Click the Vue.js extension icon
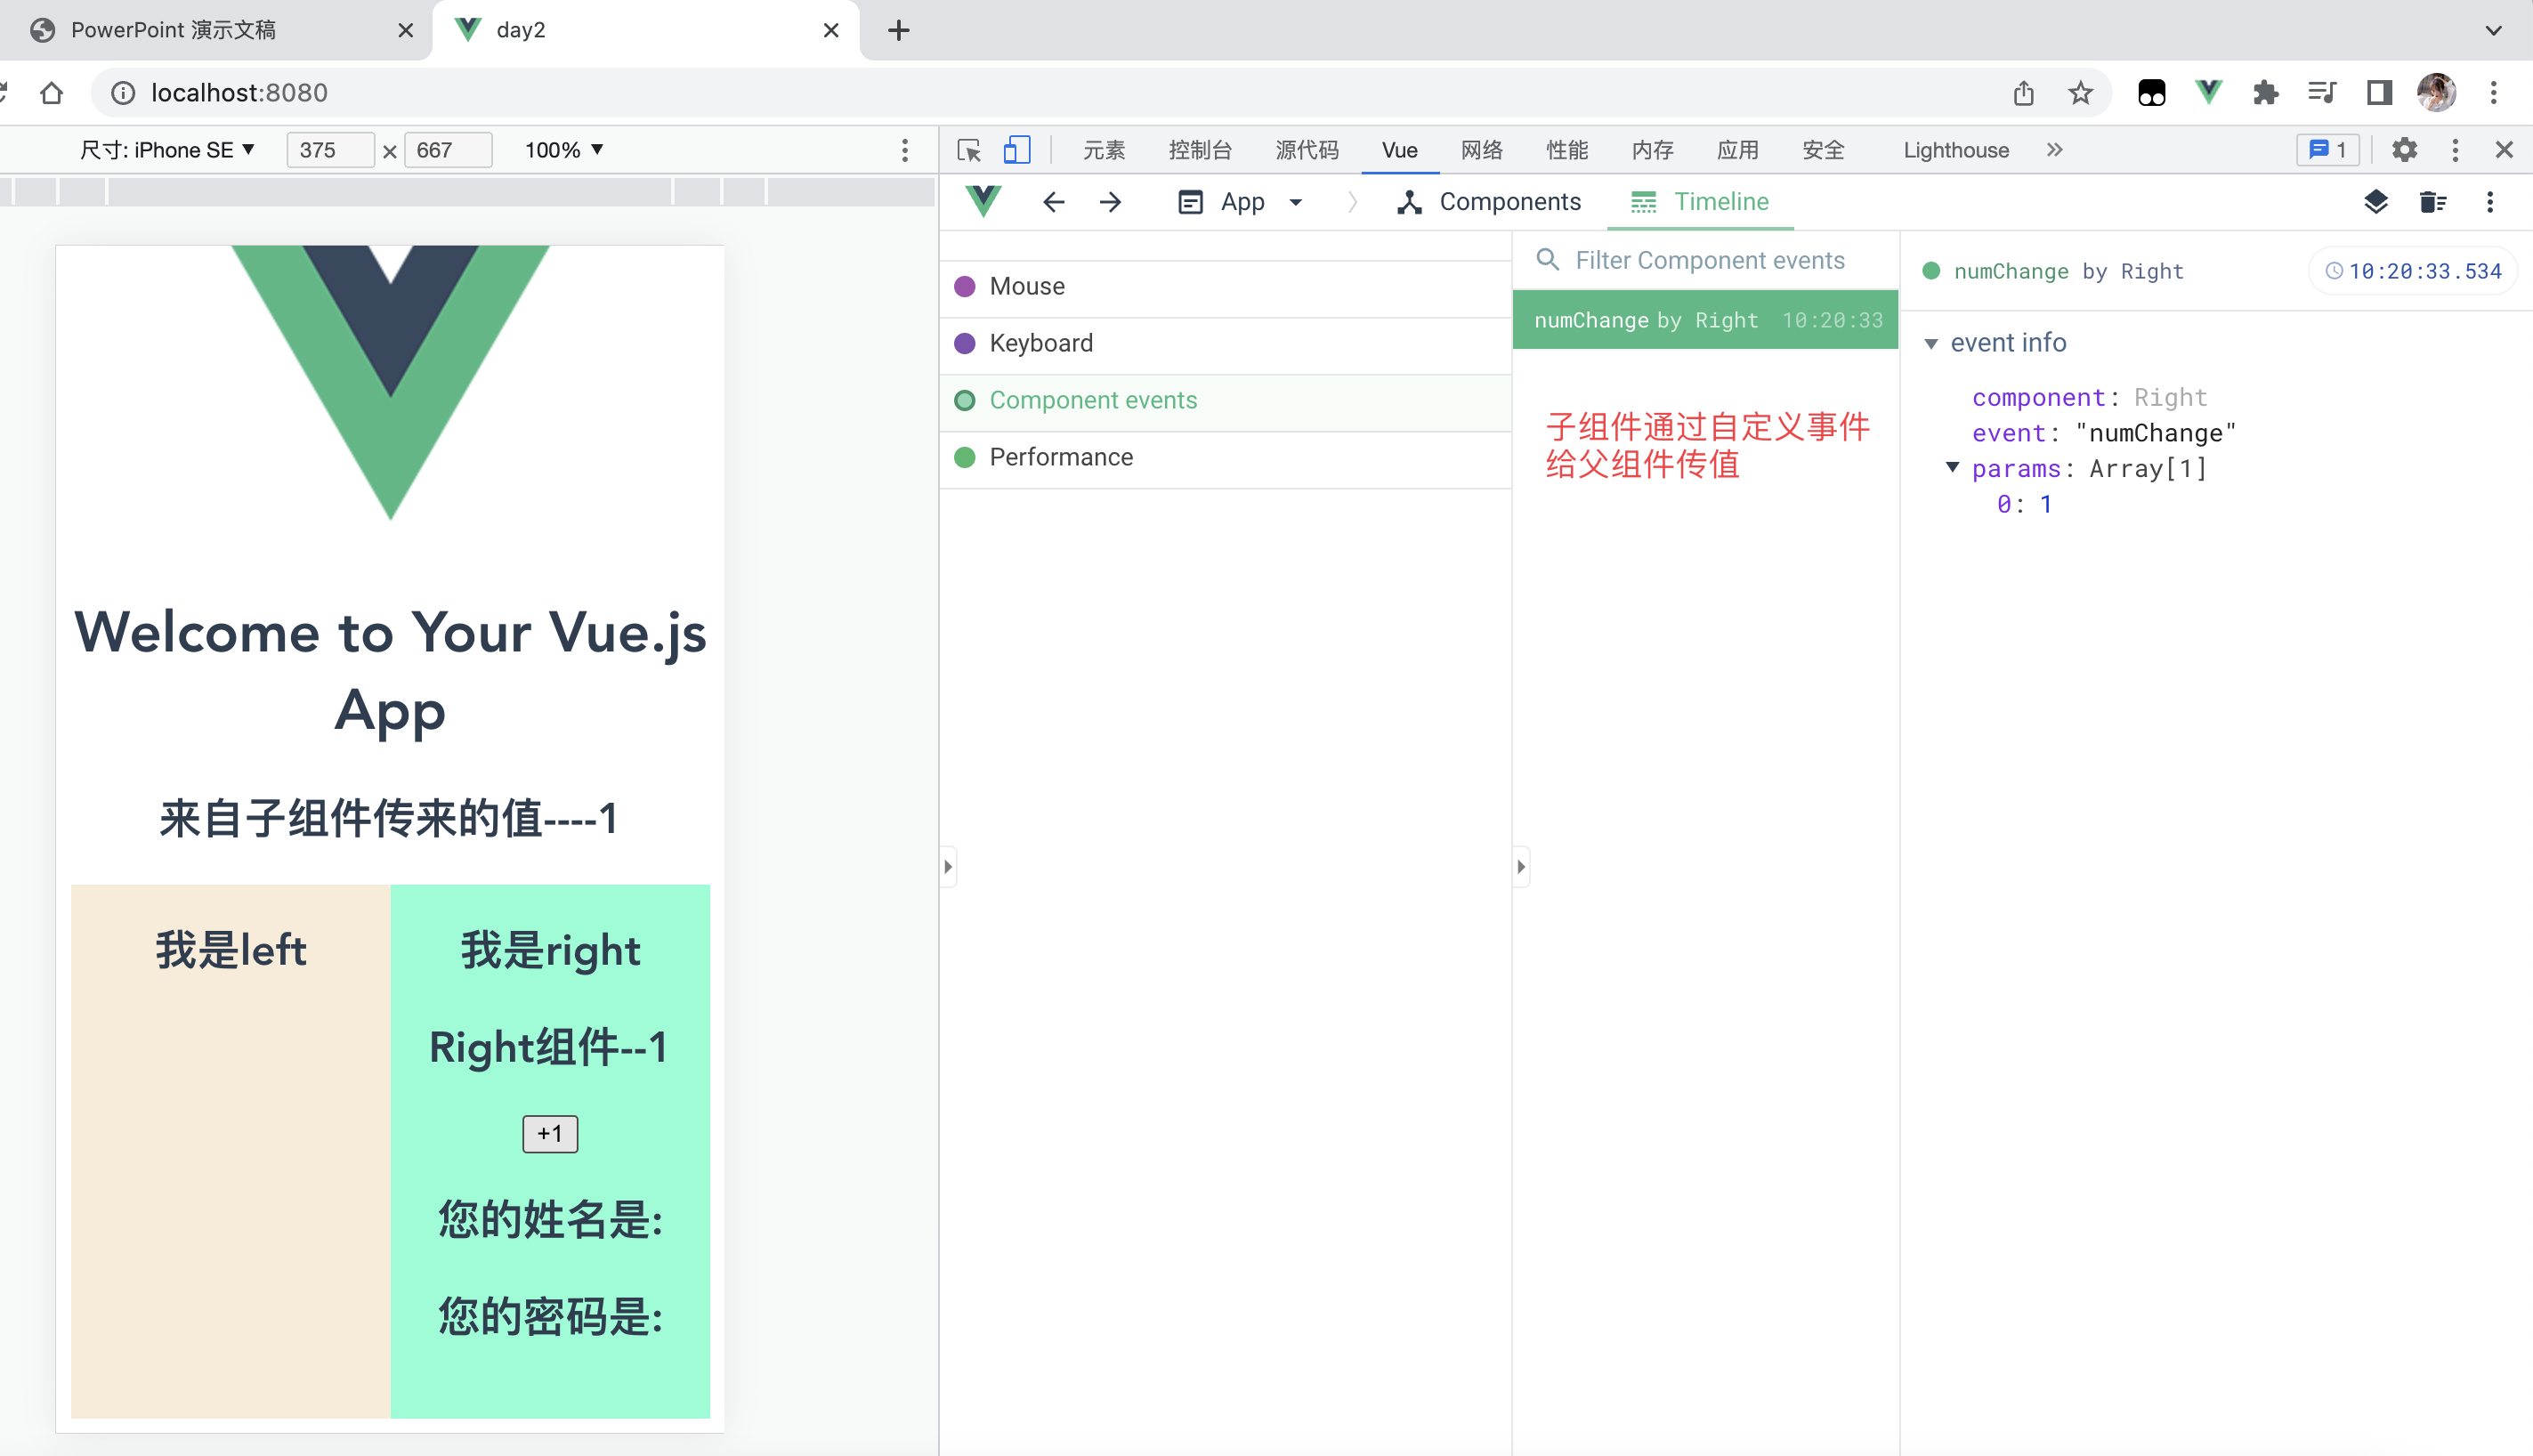Image resolution: width=2533 pixels, height=1456 pixels. [2208, 93]
